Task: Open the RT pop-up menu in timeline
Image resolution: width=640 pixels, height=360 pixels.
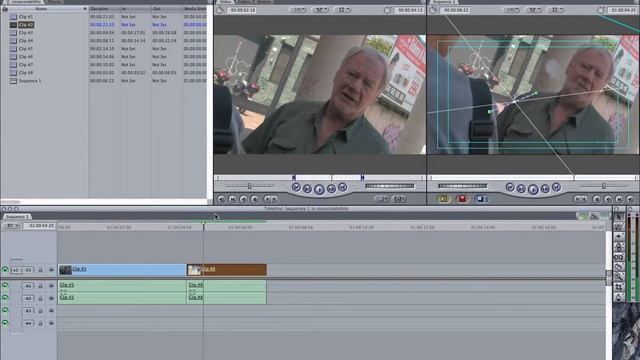Action: [x=11, y=226]
